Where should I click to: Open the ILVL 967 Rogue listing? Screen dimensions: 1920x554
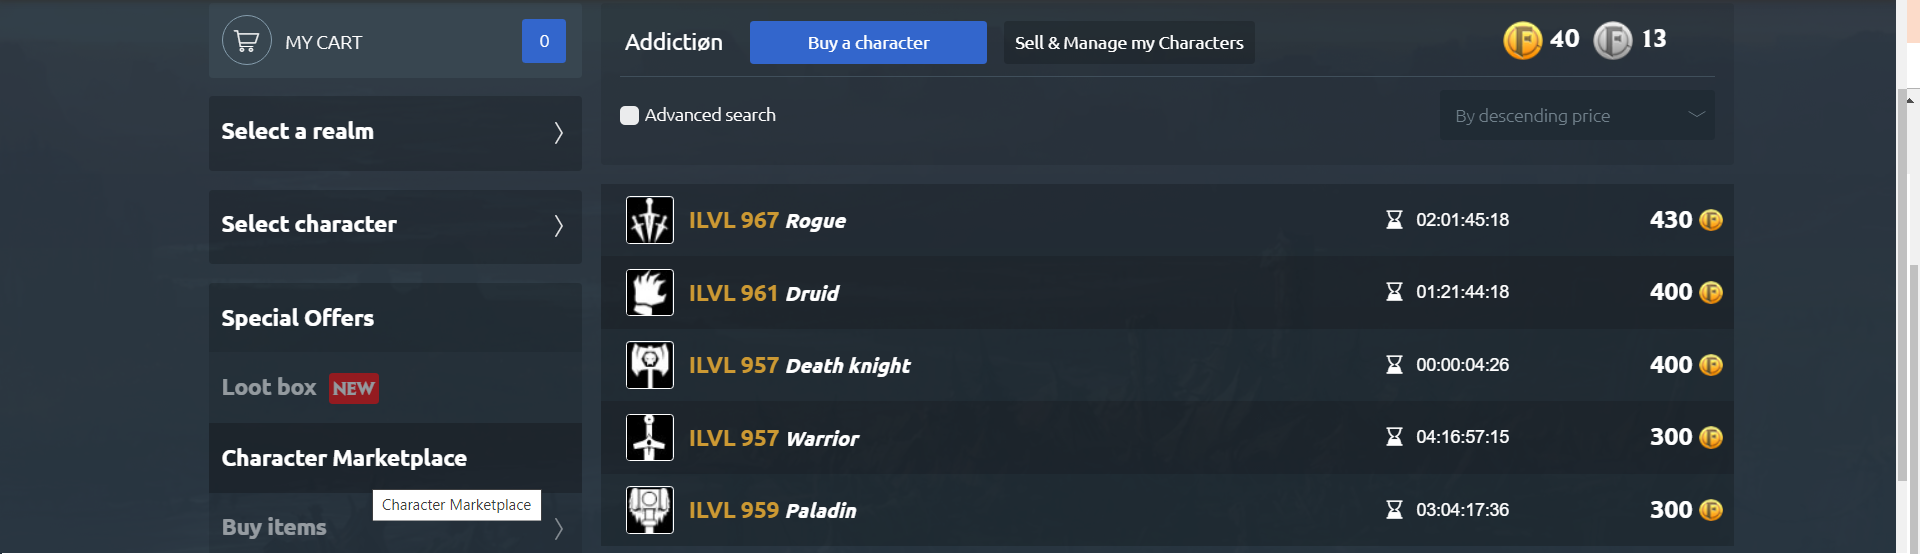tap(767, 221)
